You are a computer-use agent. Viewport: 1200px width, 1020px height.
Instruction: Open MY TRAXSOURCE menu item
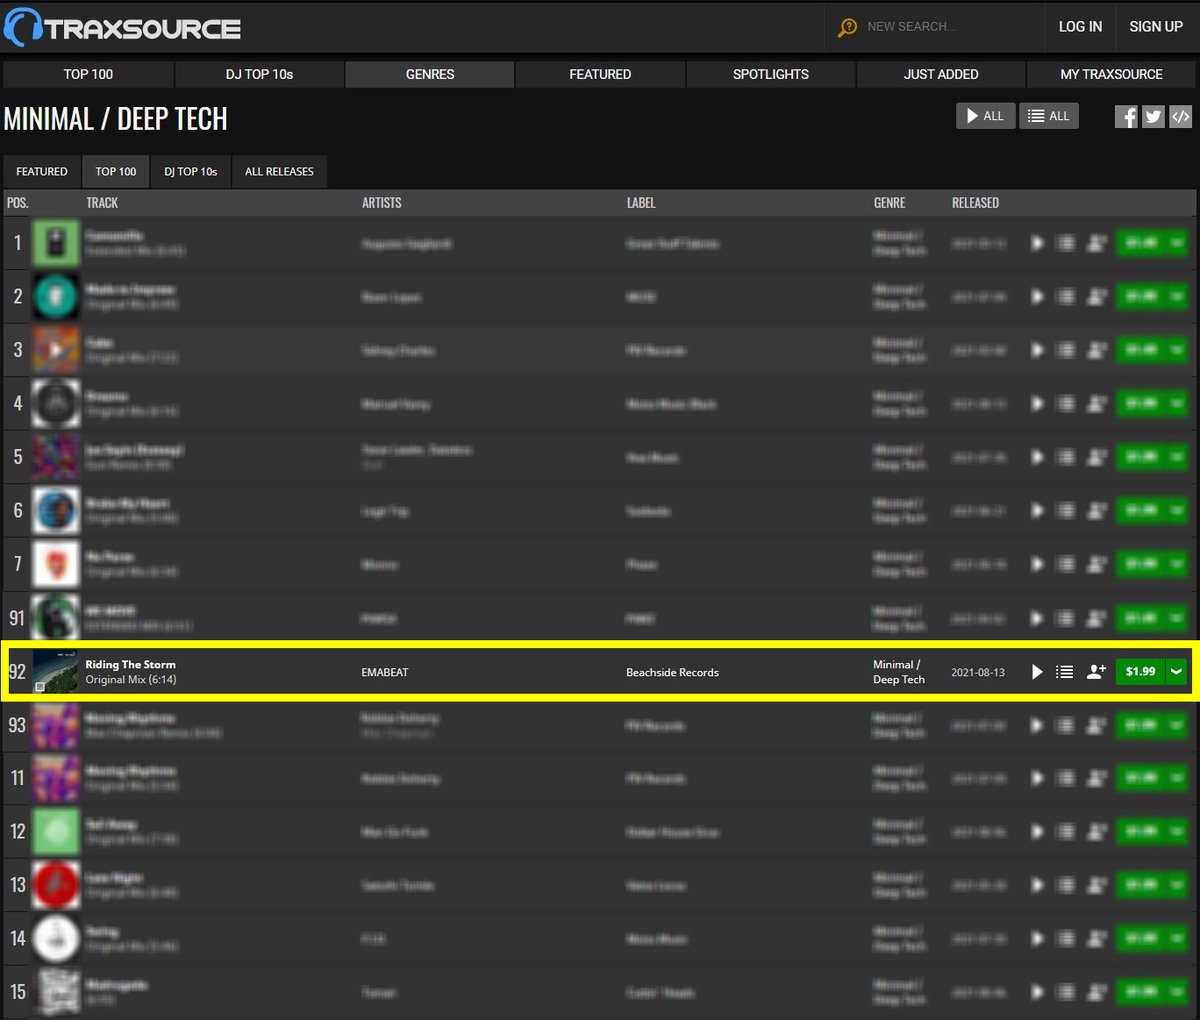1111,74
